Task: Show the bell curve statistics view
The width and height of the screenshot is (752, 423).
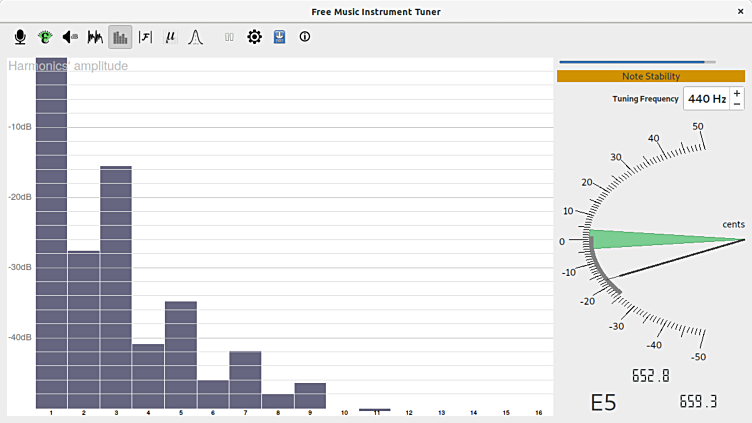Action: 196,38
